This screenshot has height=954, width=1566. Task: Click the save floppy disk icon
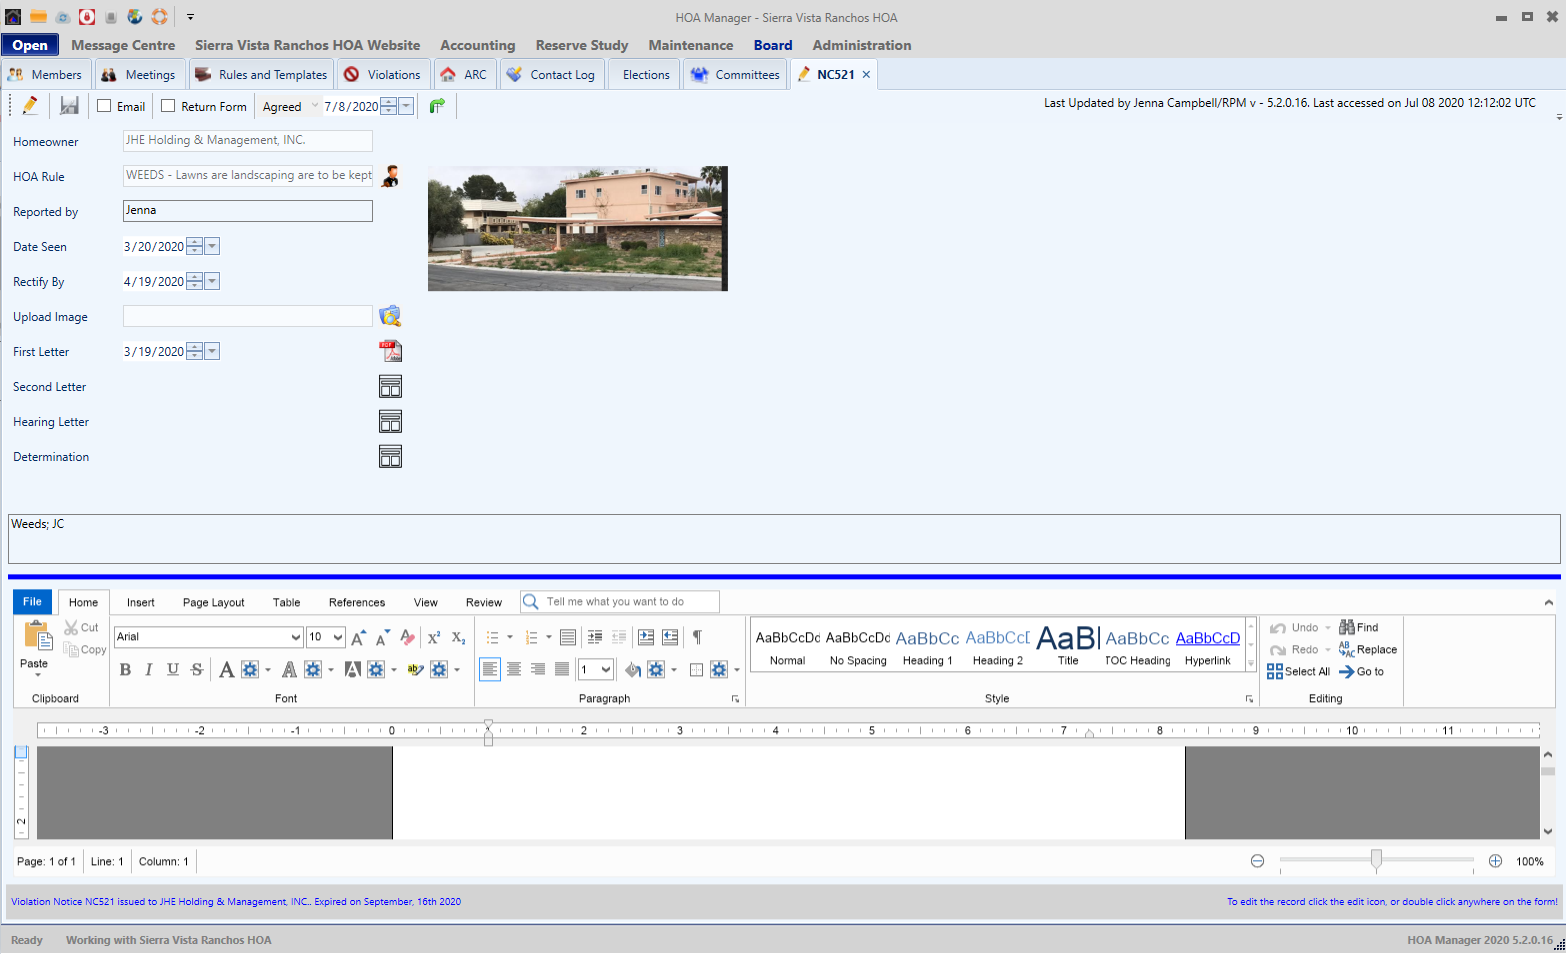[x=69, y=106]
